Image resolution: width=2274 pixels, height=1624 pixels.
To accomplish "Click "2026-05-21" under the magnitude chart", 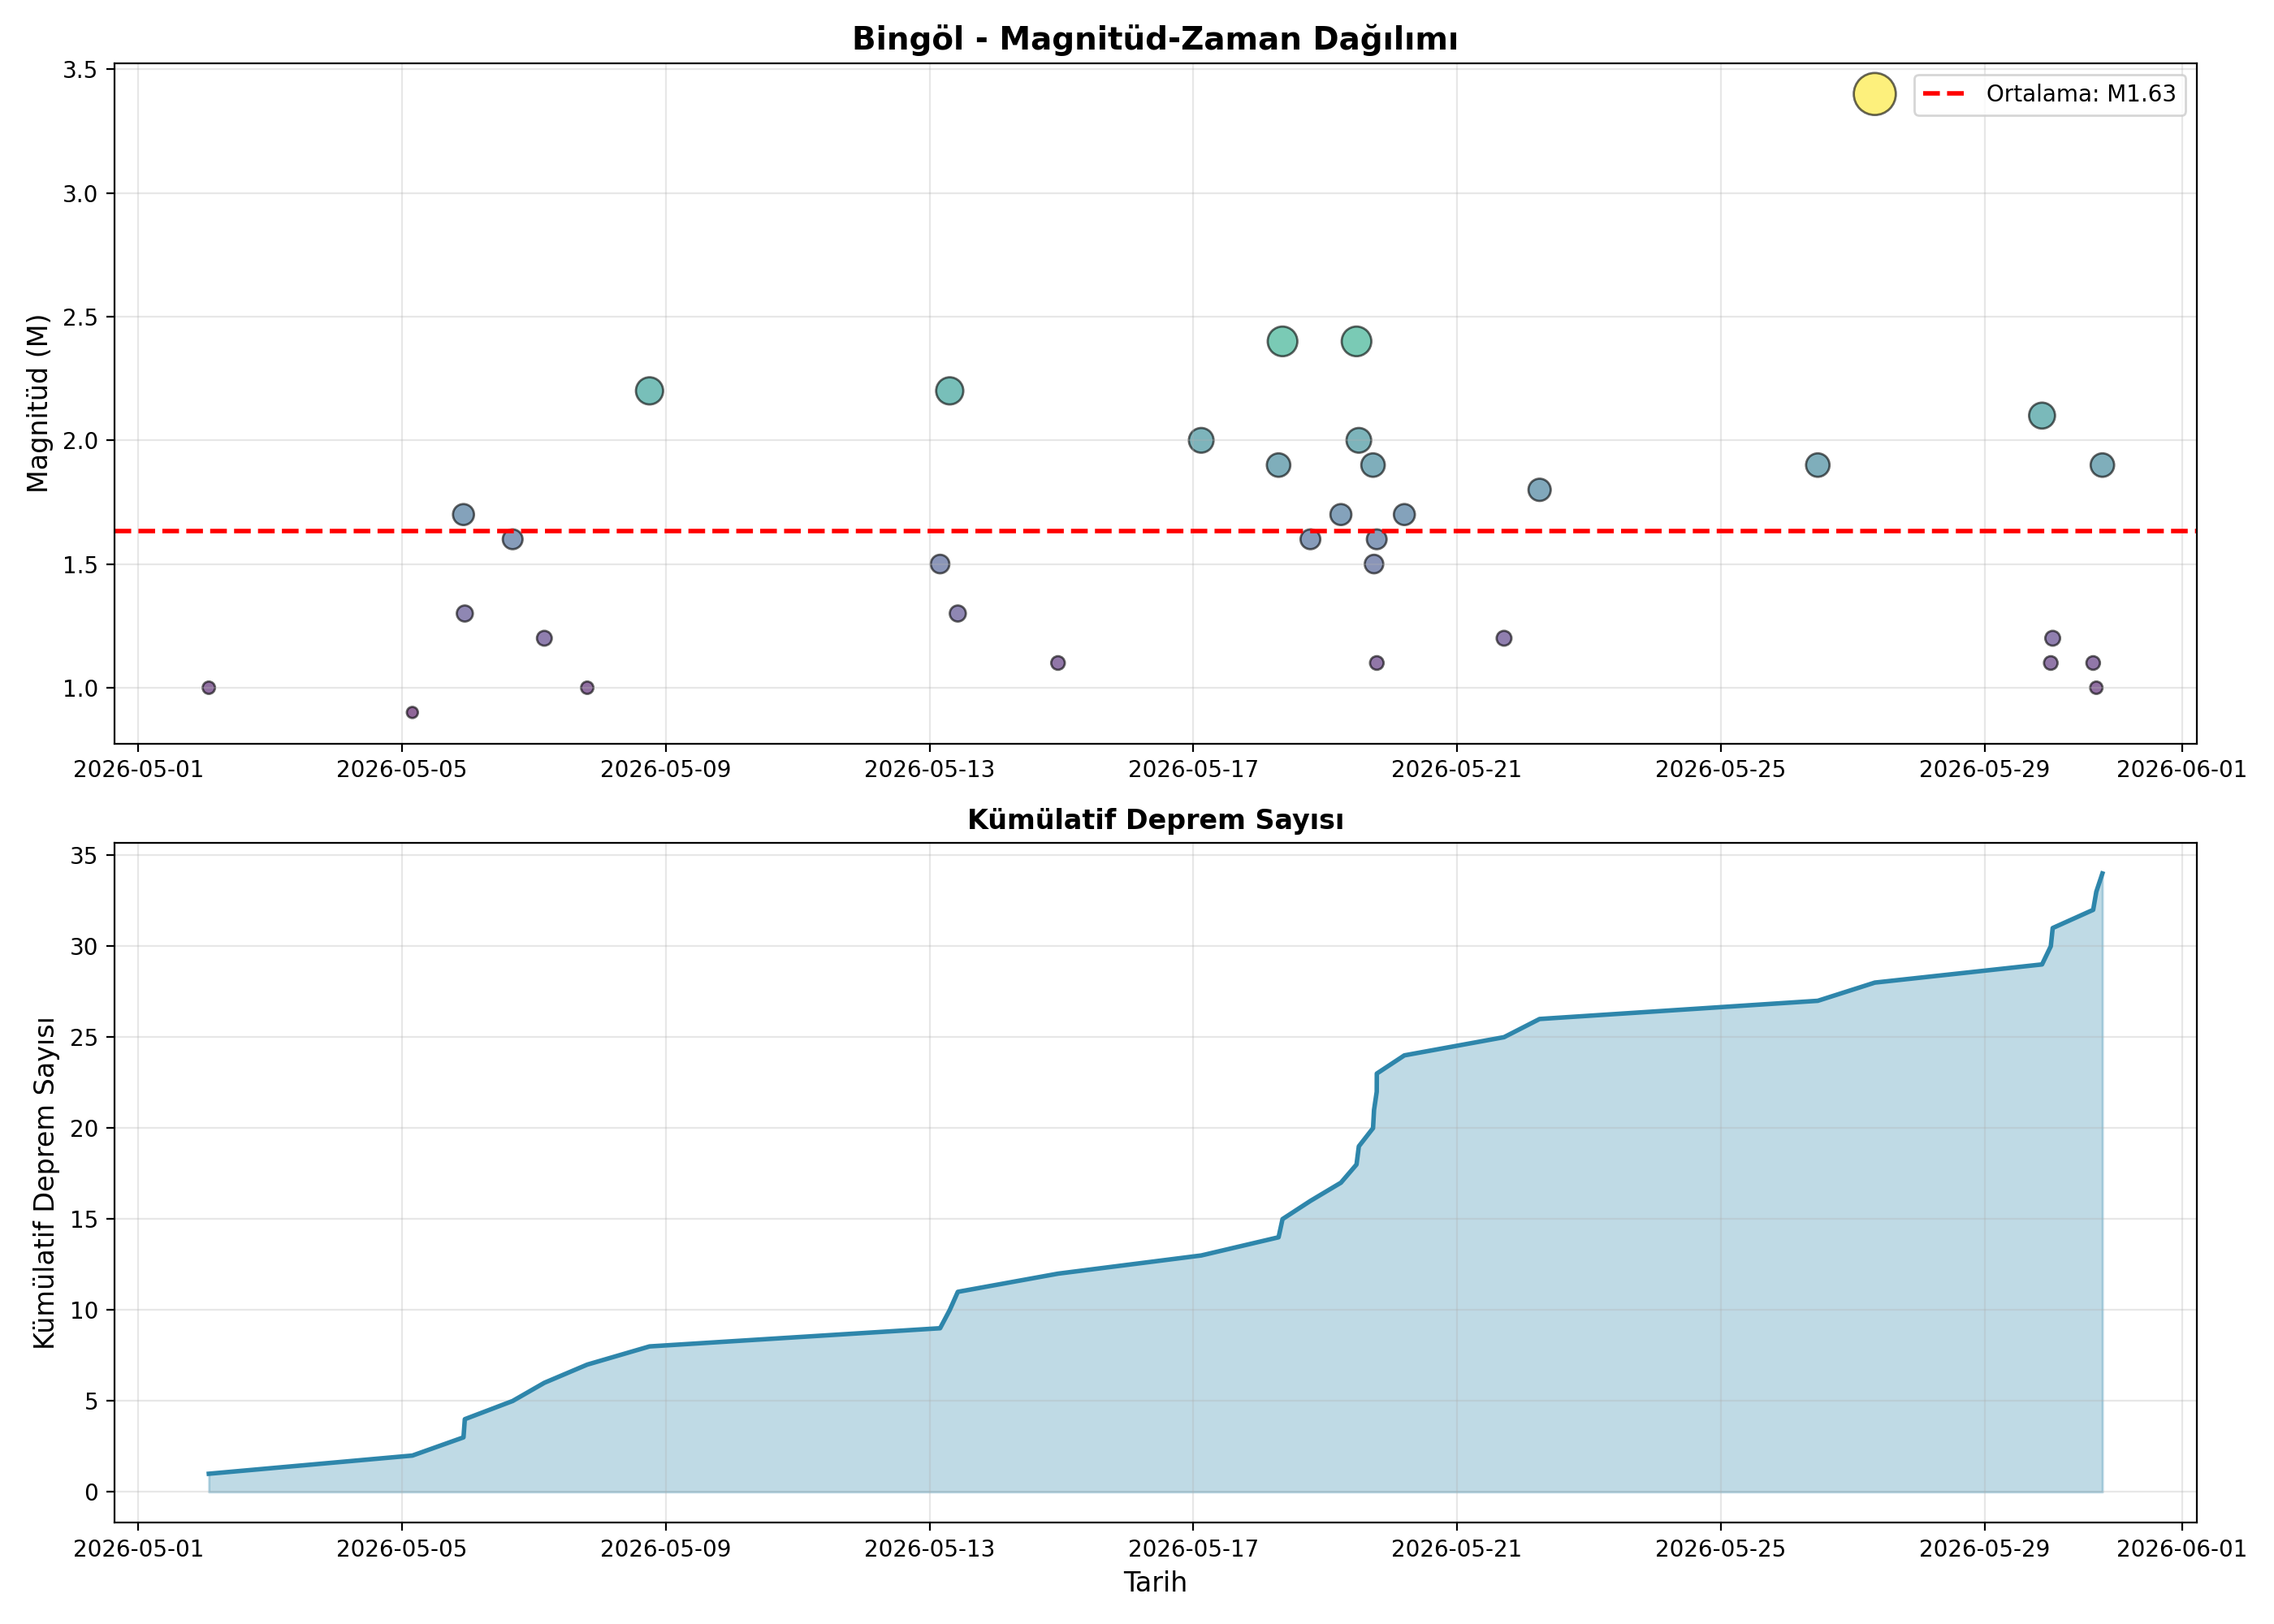I will 1457,769.
